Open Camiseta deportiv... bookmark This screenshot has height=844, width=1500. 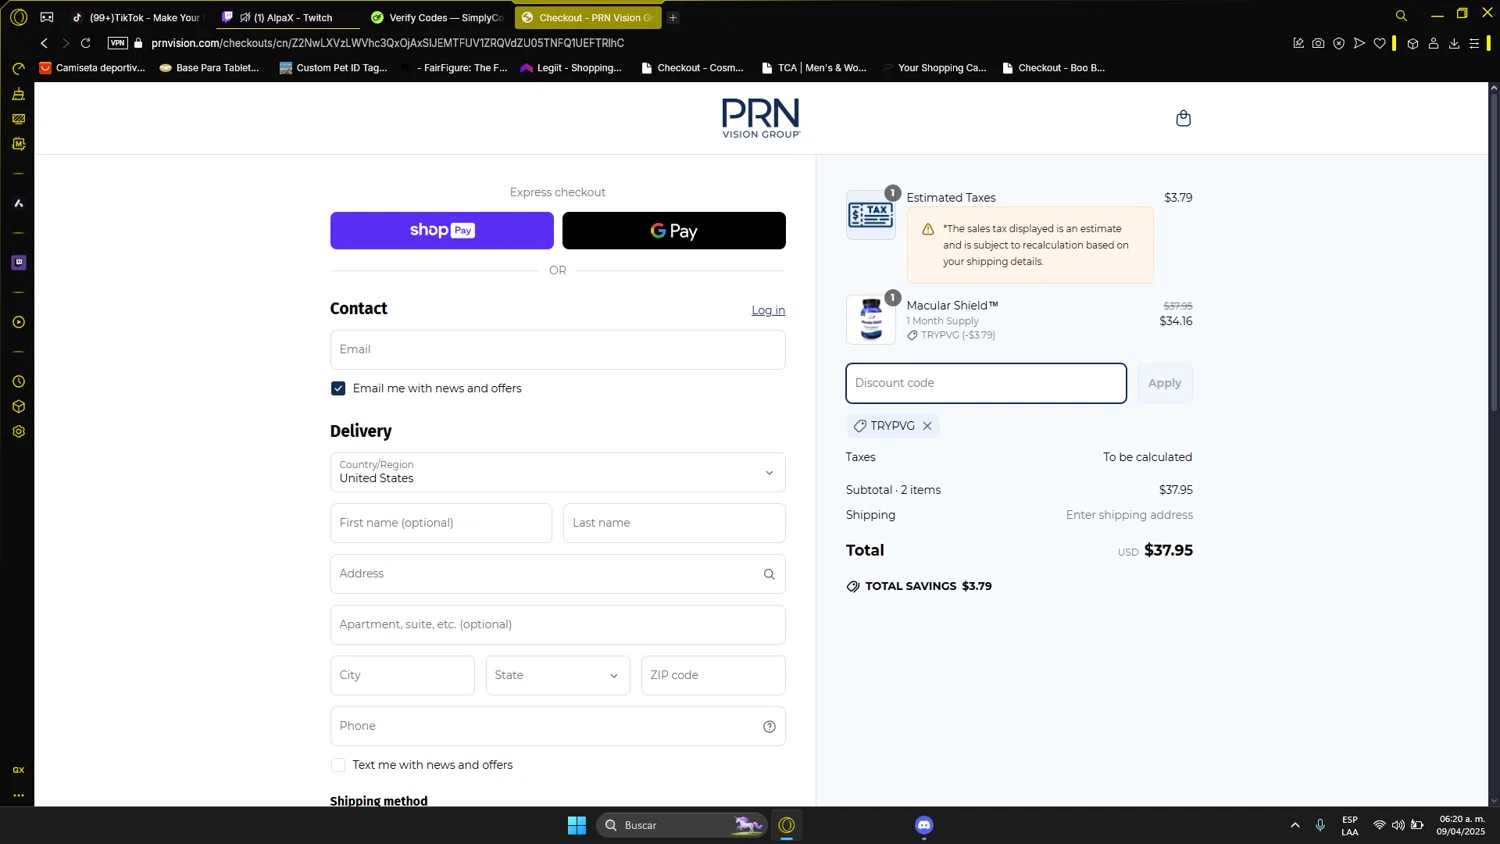(x=92, y=68)
